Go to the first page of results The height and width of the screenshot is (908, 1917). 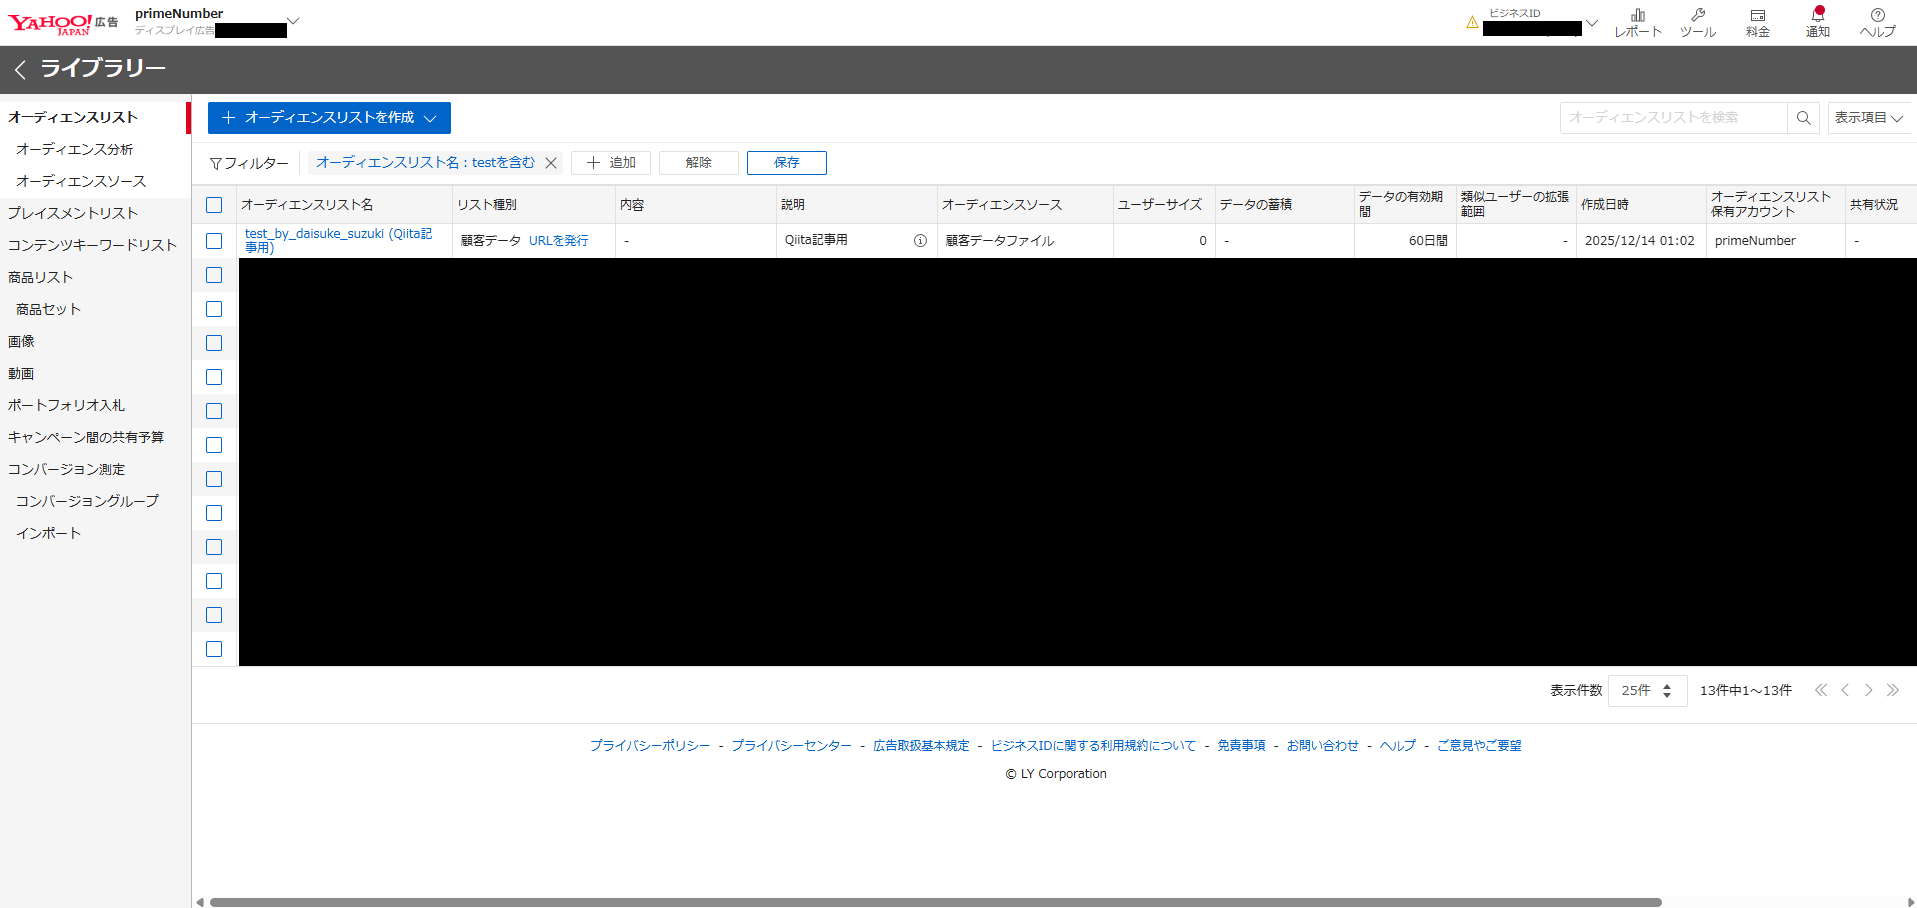1821,690
